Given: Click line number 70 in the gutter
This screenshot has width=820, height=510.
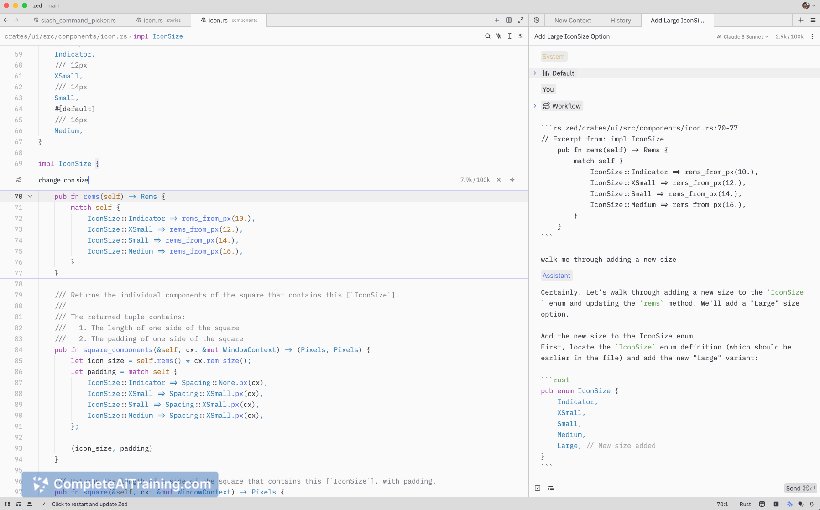Looking at the screenshot, I should pyautogui.click(x=18, y=197).
